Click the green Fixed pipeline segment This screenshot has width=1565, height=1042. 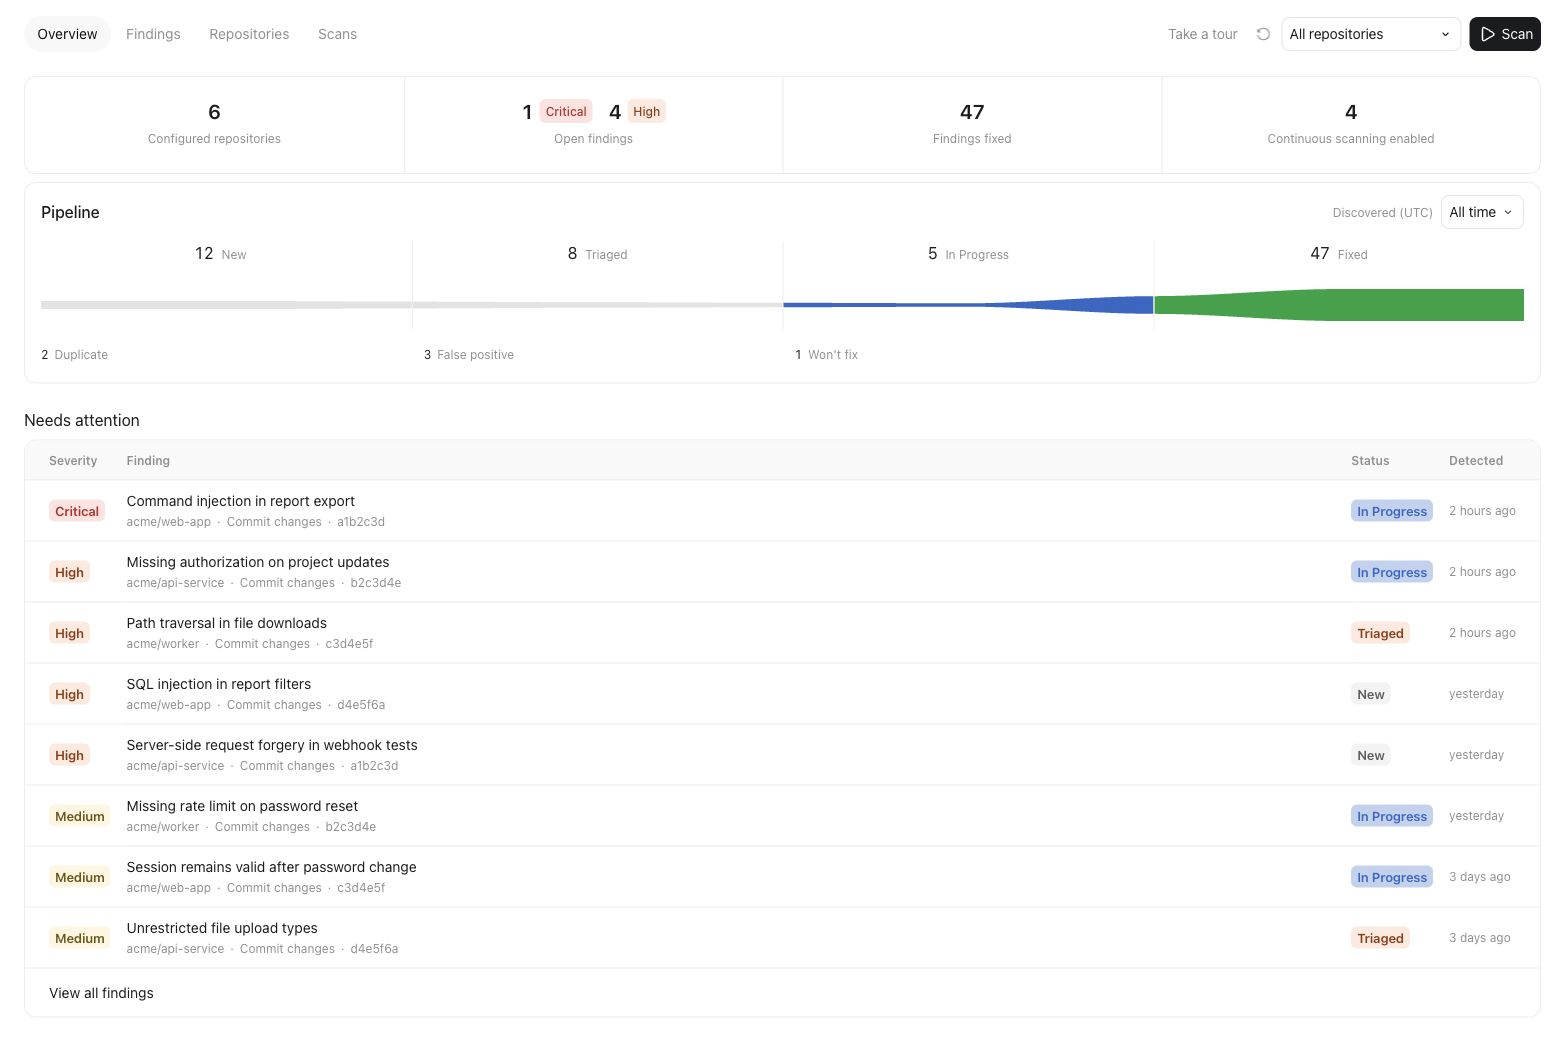tap(1339, 305)
